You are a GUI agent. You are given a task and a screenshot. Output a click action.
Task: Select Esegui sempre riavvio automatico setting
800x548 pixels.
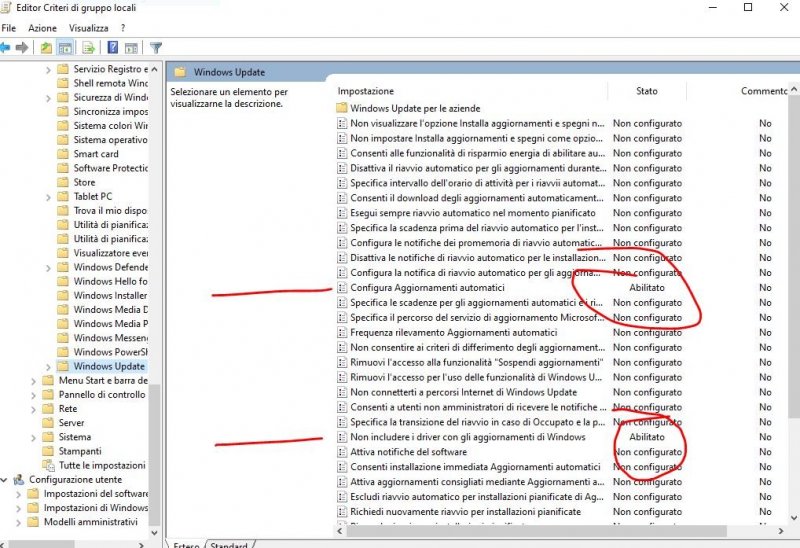(472, 213)
